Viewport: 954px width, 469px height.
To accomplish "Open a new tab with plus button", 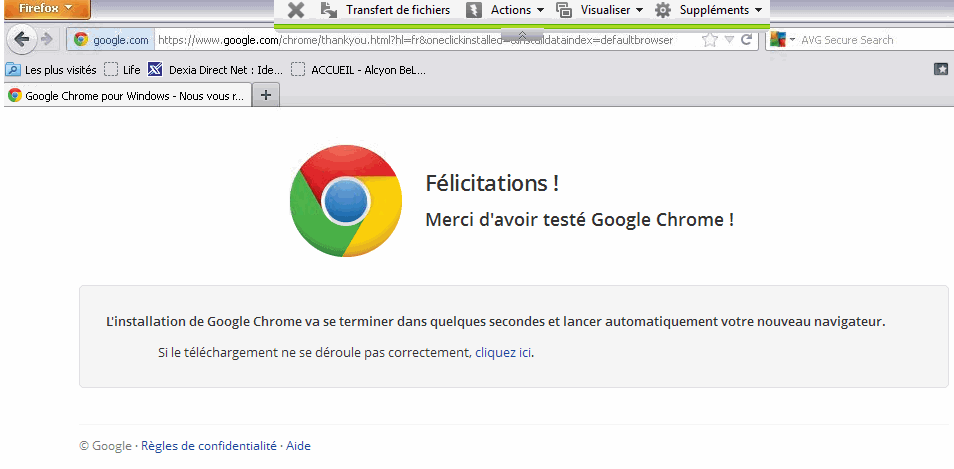I will tap(266, 96).
